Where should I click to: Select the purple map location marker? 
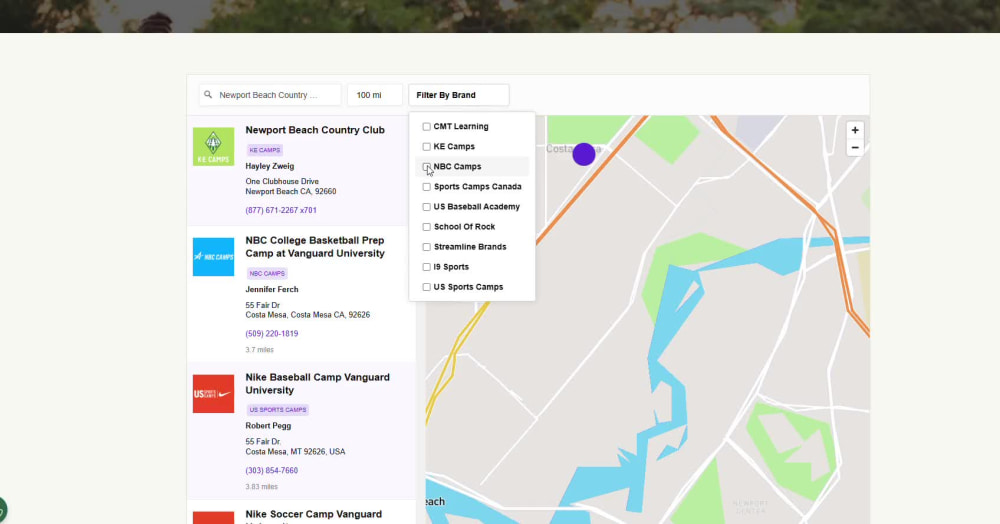[x=584, y=154]
